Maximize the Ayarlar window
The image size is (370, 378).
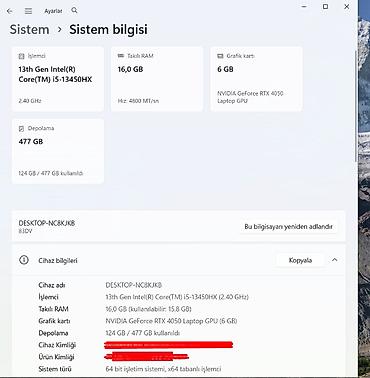point(325,6)
